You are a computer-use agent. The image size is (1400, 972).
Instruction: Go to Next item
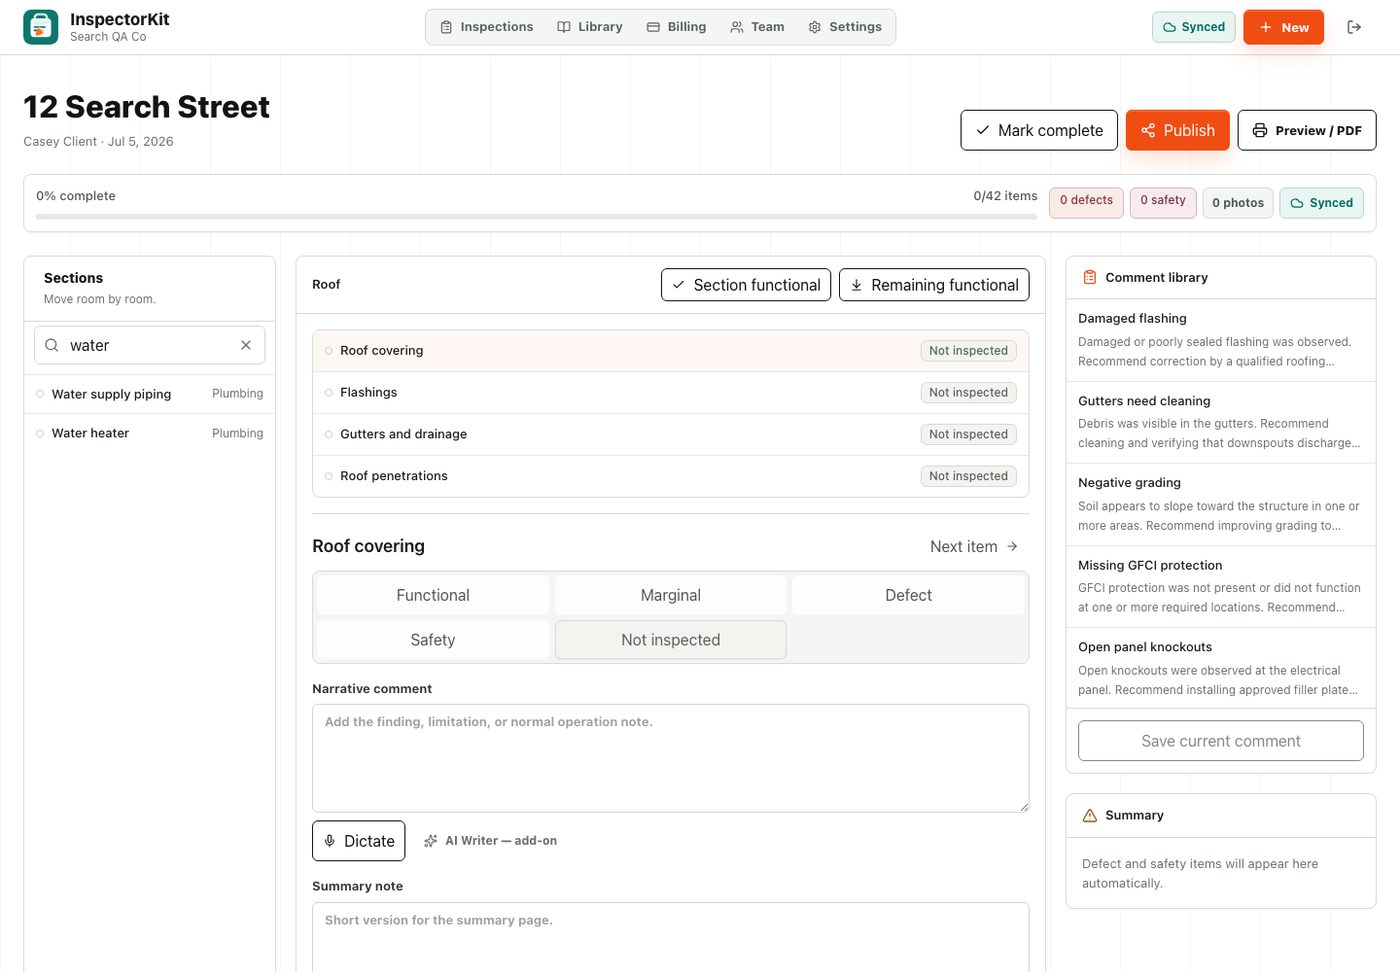coord(974,546)
